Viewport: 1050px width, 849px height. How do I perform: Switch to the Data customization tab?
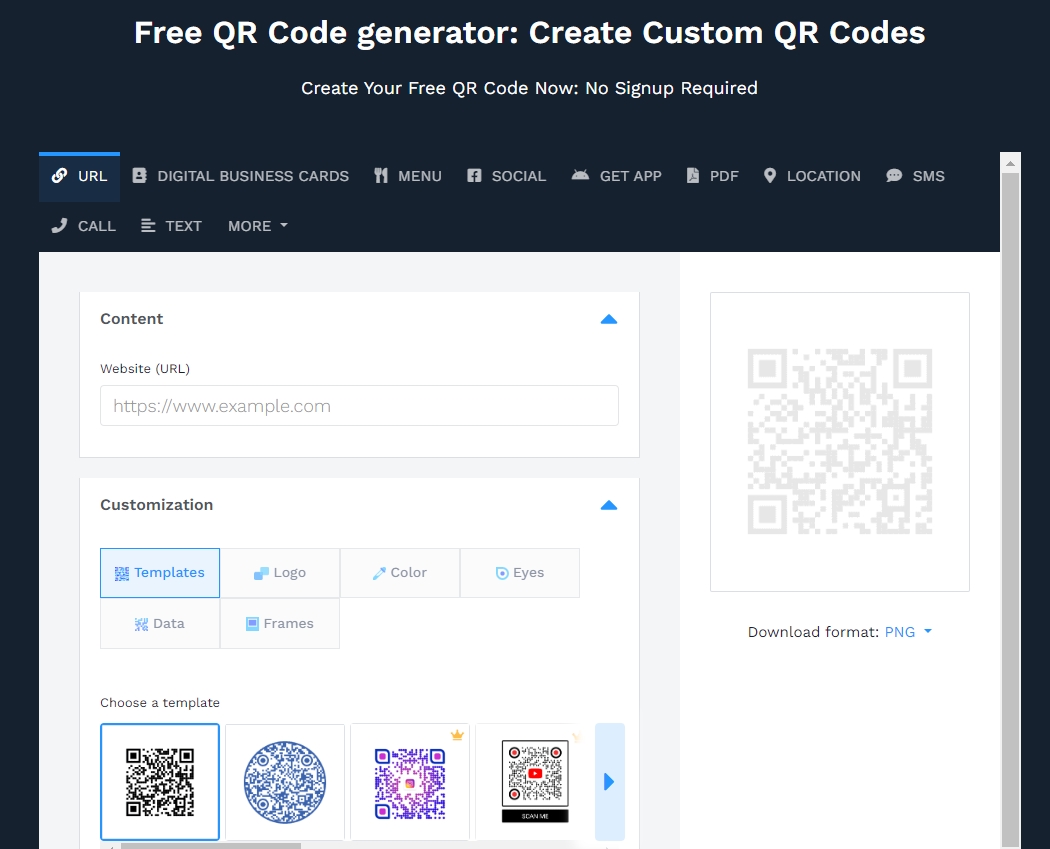[160, 623]
